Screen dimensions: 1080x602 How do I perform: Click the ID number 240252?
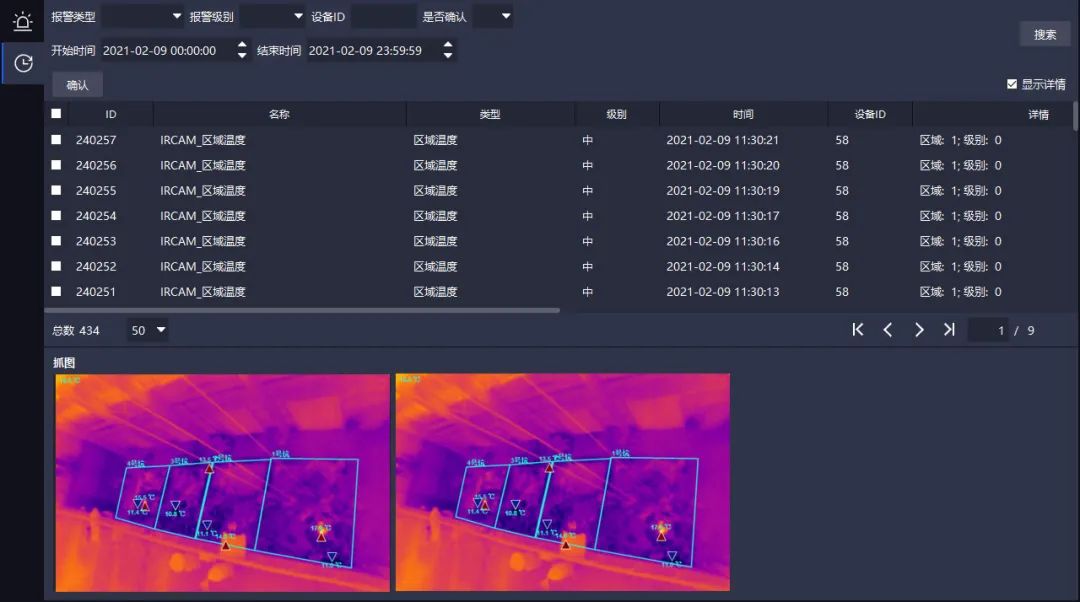(96, 266)
